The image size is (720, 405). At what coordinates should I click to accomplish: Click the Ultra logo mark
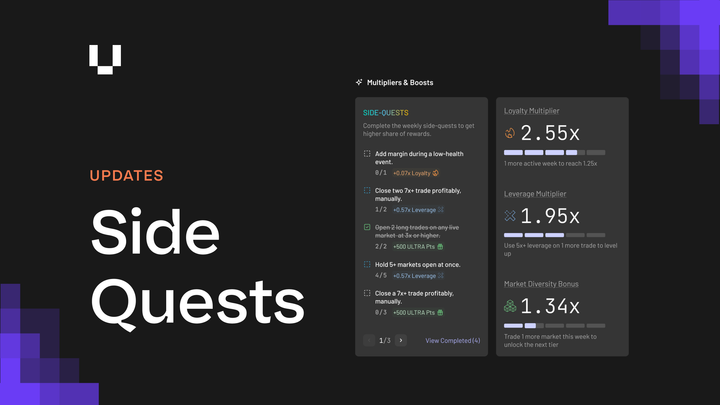[105, 59]
